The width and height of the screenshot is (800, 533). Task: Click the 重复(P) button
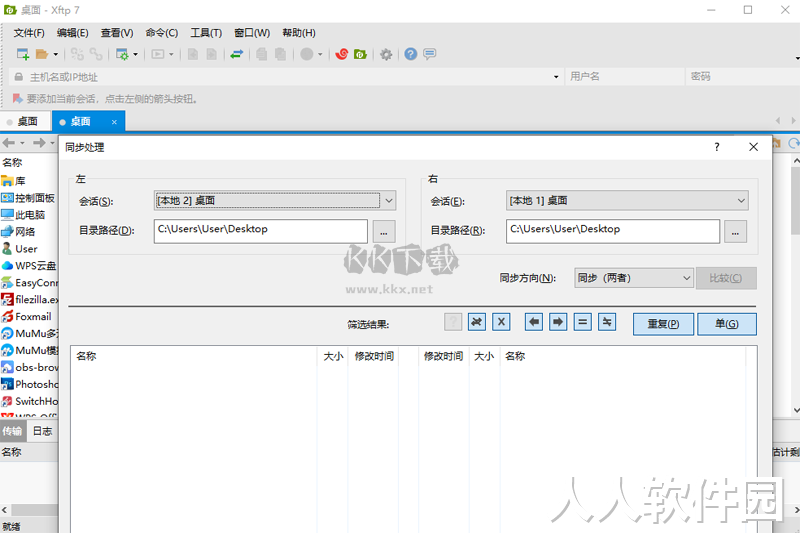pos(663,324)
